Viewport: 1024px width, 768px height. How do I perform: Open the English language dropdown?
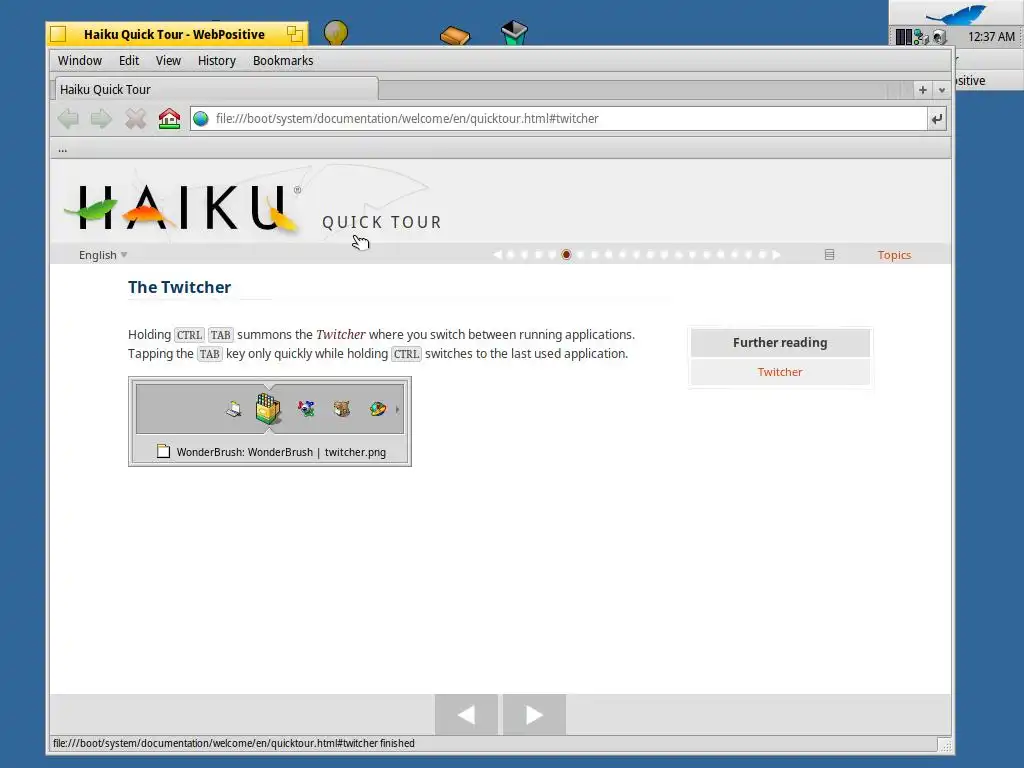[103, 255]
